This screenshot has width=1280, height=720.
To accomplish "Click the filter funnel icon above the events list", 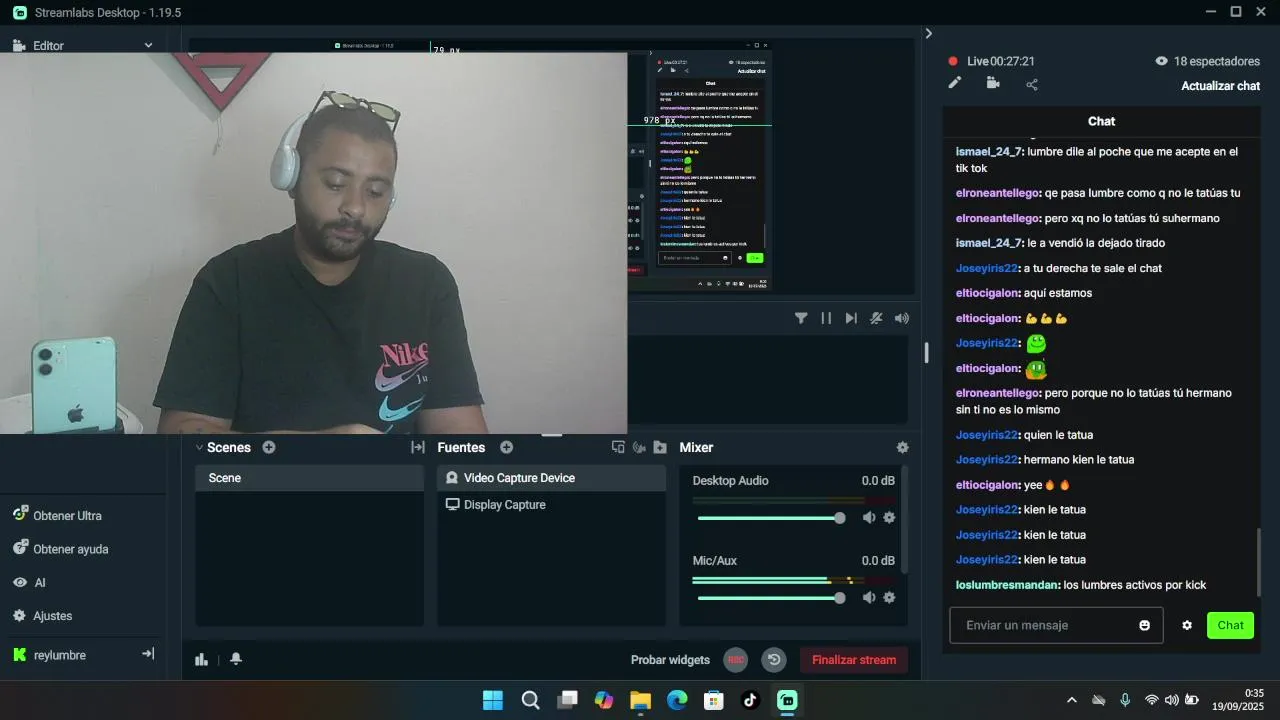I will [x=801, y=318].
